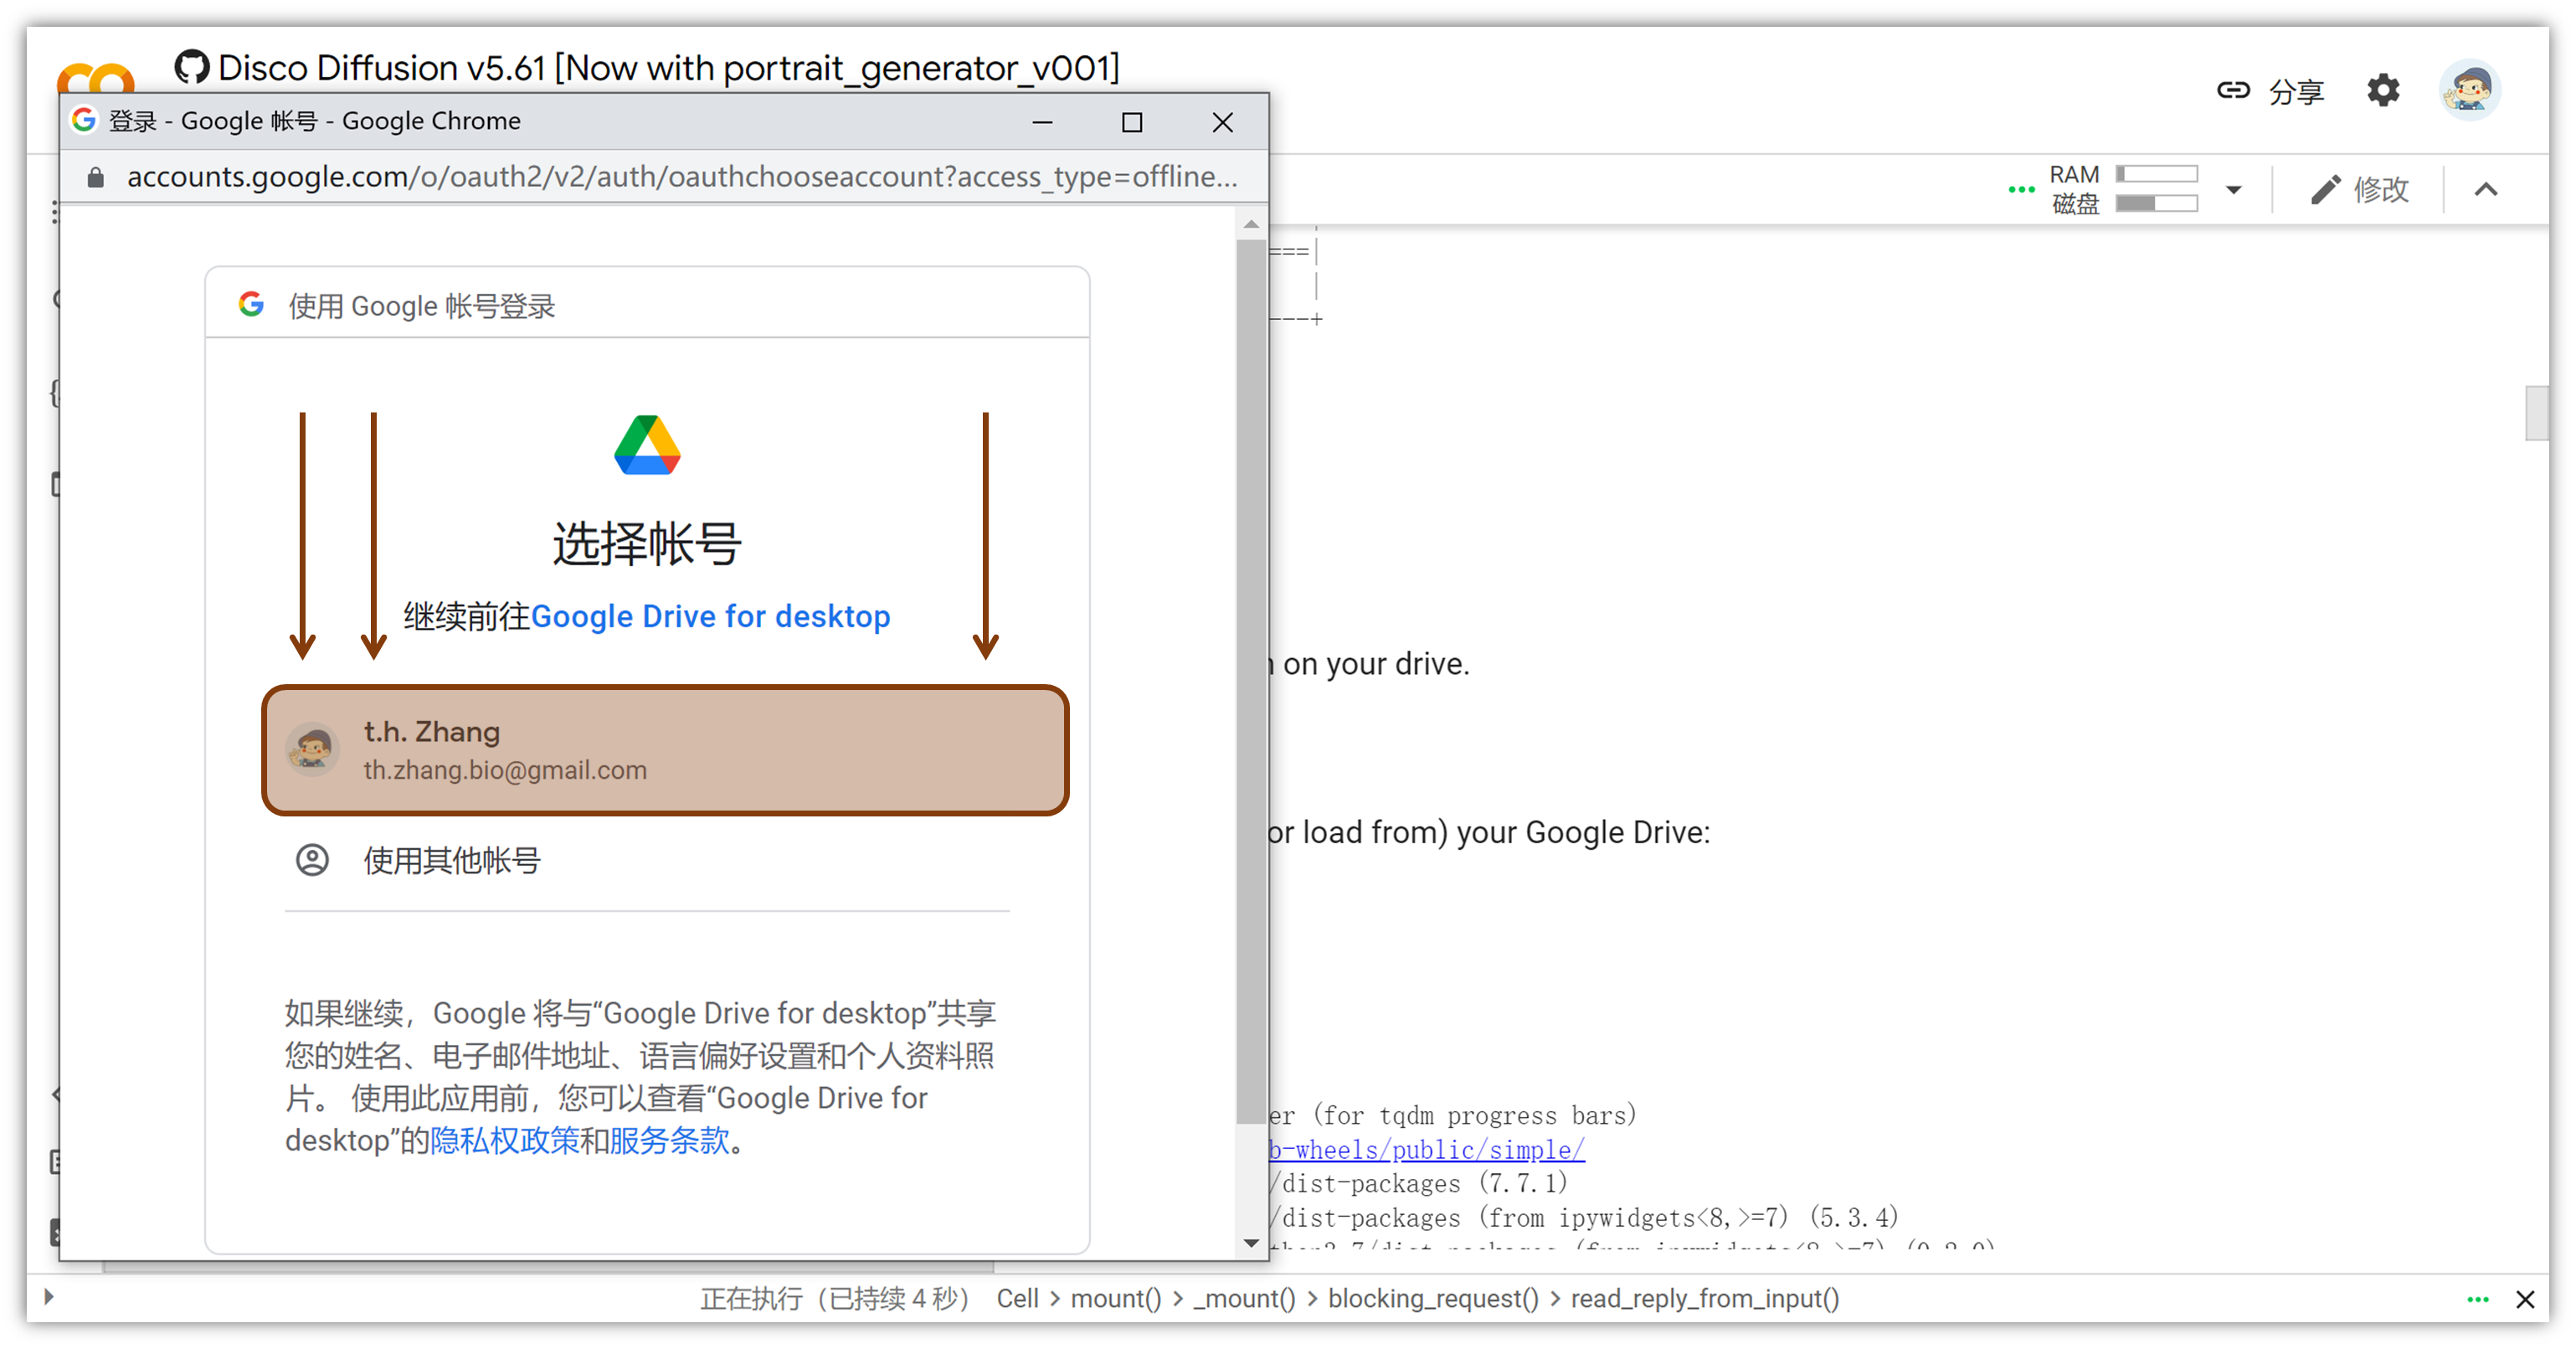2576x1349 pixels.
Task: Click blocking_request() in the execution breadcrumb
Action: coord(1433,1298)
